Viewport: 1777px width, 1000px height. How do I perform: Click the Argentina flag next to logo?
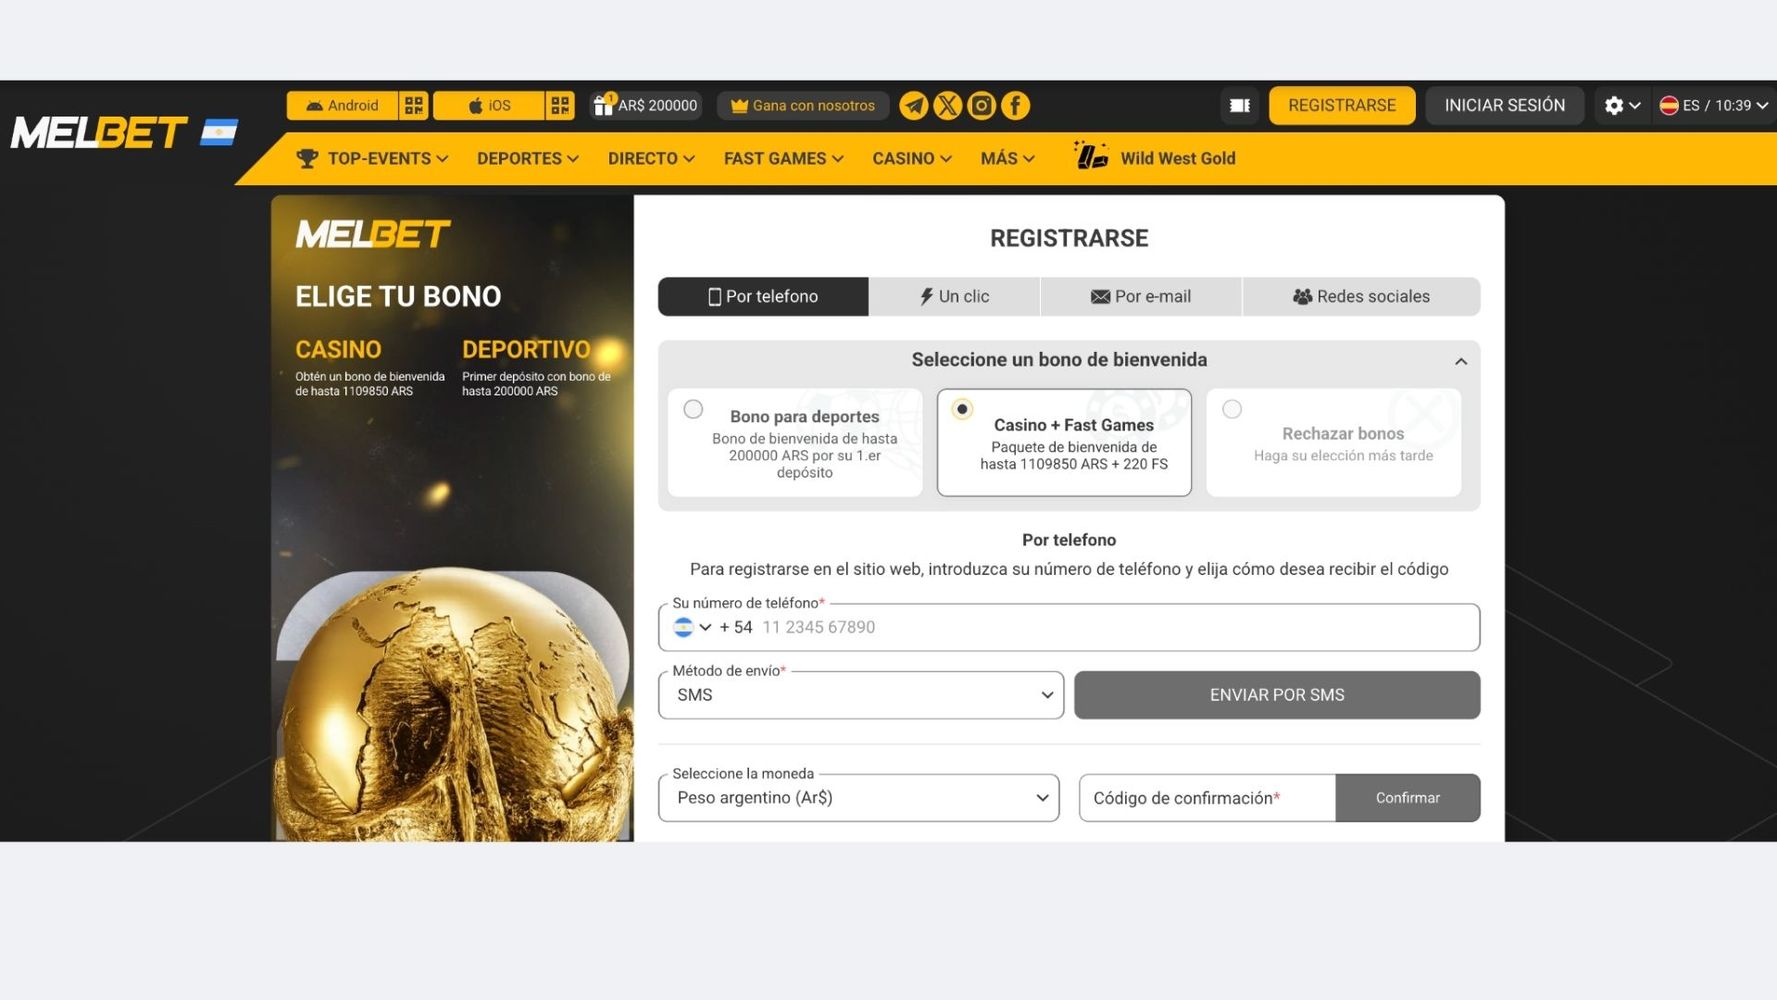click(x=219, y=132)
